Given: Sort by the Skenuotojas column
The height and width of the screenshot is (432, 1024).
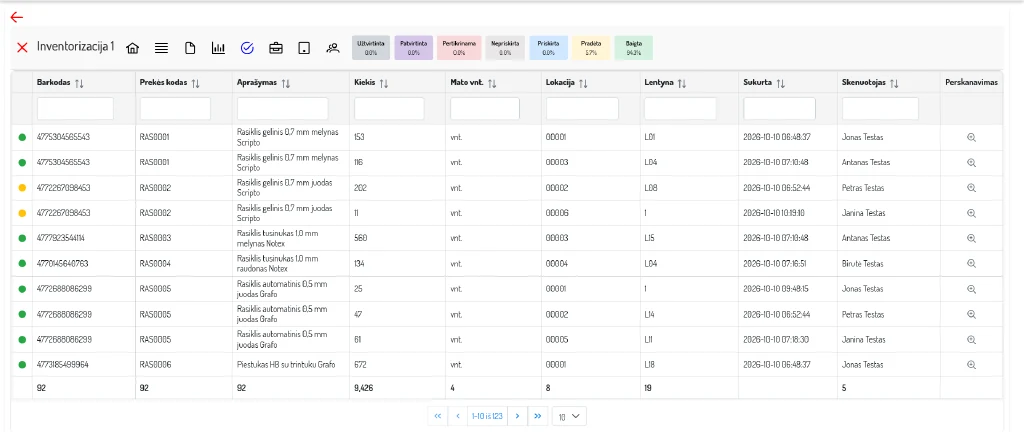Looking at the screenshot, I should click(895, 83).
